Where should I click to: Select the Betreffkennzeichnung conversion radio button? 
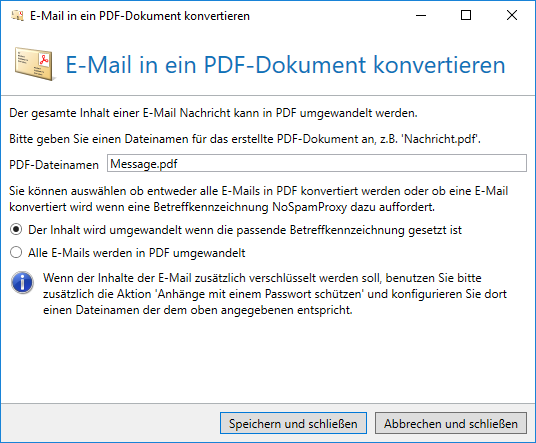(x=16, y=230)
